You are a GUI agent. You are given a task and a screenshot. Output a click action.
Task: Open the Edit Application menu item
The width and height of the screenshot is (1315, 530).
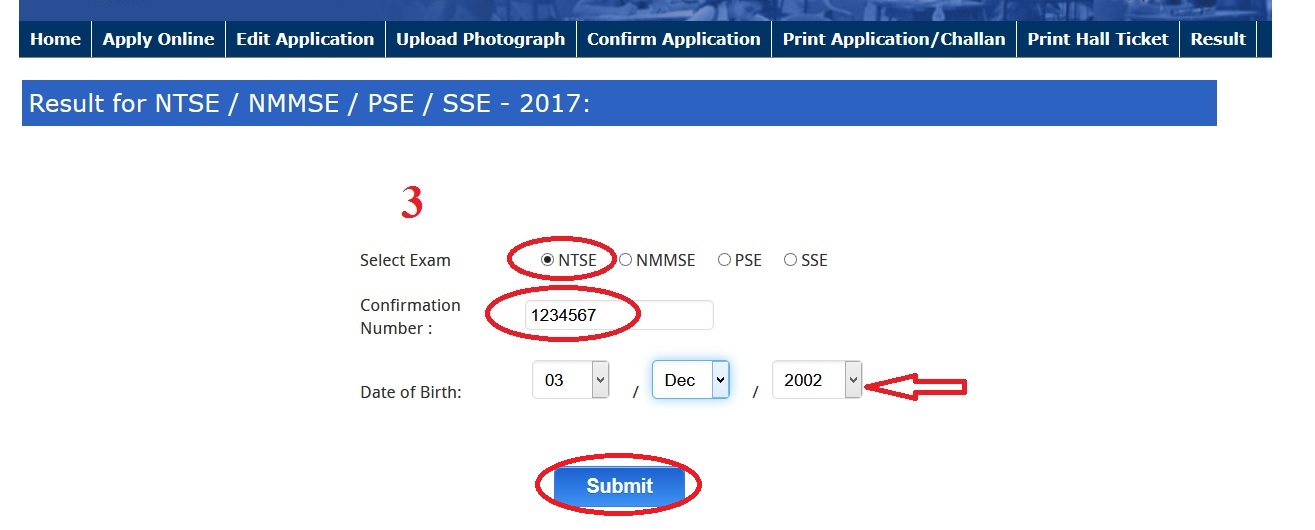coord(305,39)
